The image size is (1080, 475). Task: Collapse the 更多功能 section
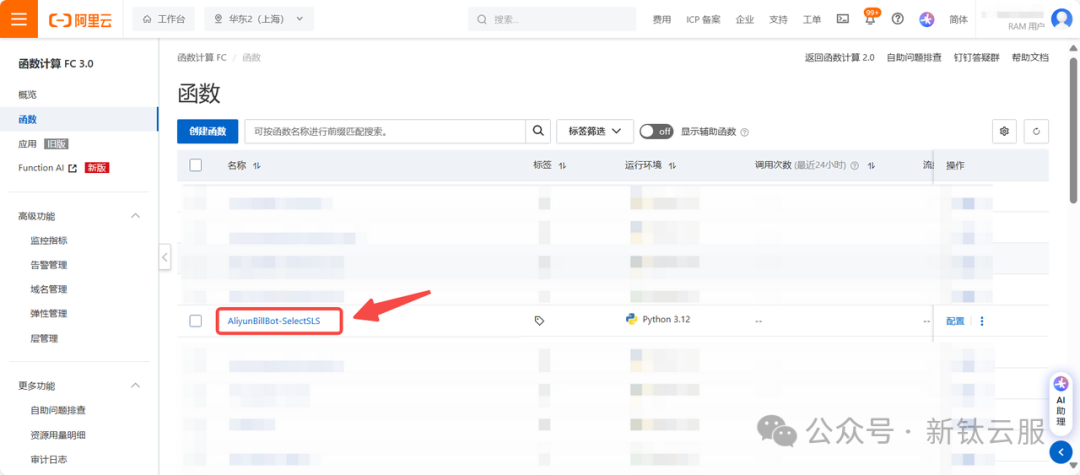[136, 386]
